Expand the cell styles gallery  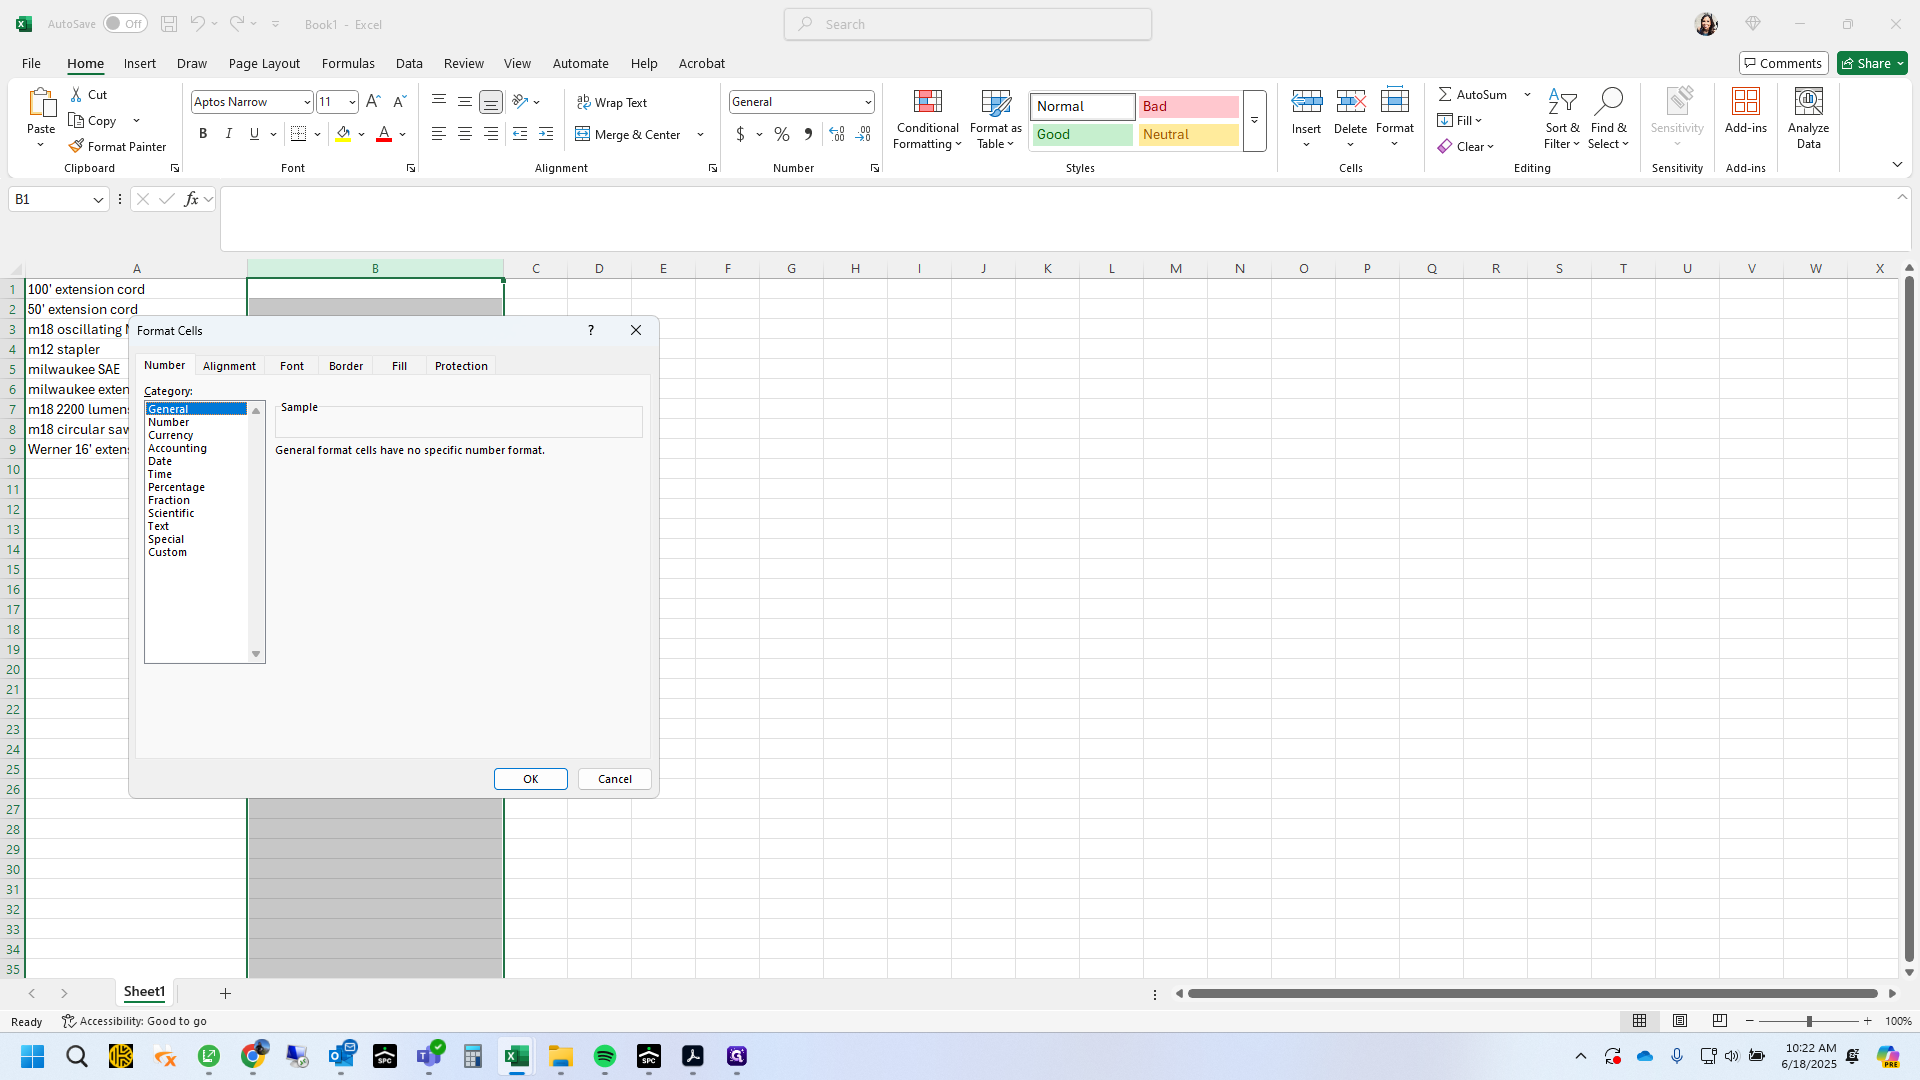click(1254, 120)
